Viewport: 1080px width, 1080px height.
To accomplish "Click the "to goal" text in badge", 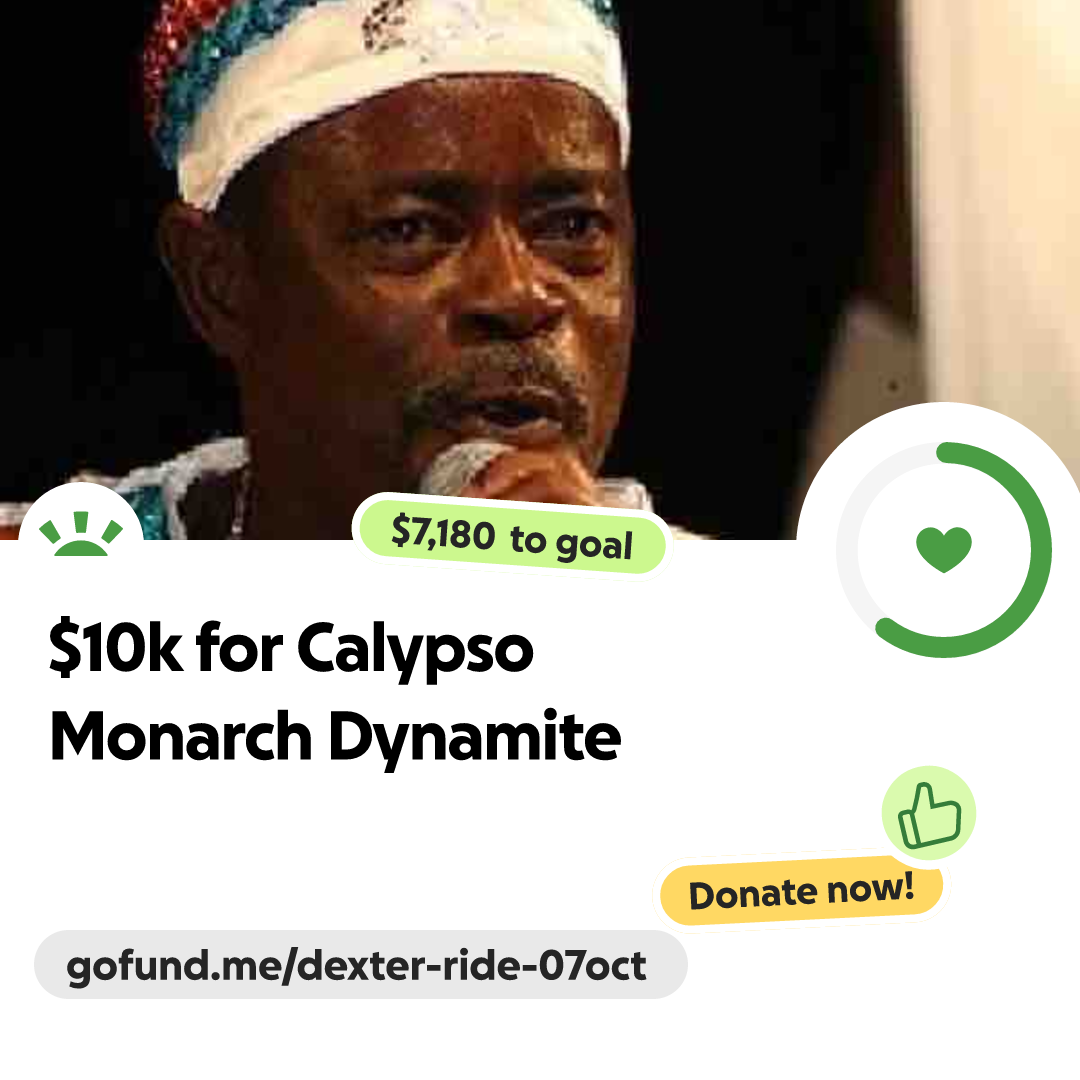I will coord(571,544).
